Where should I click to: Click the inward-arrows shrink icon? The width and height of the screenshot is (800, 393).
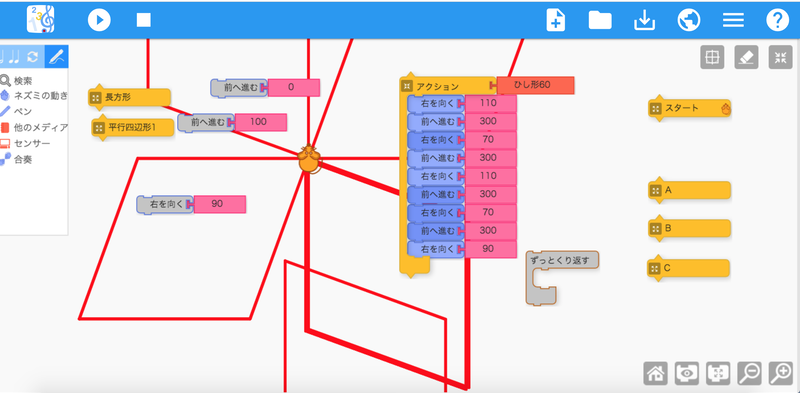(781, 57)
